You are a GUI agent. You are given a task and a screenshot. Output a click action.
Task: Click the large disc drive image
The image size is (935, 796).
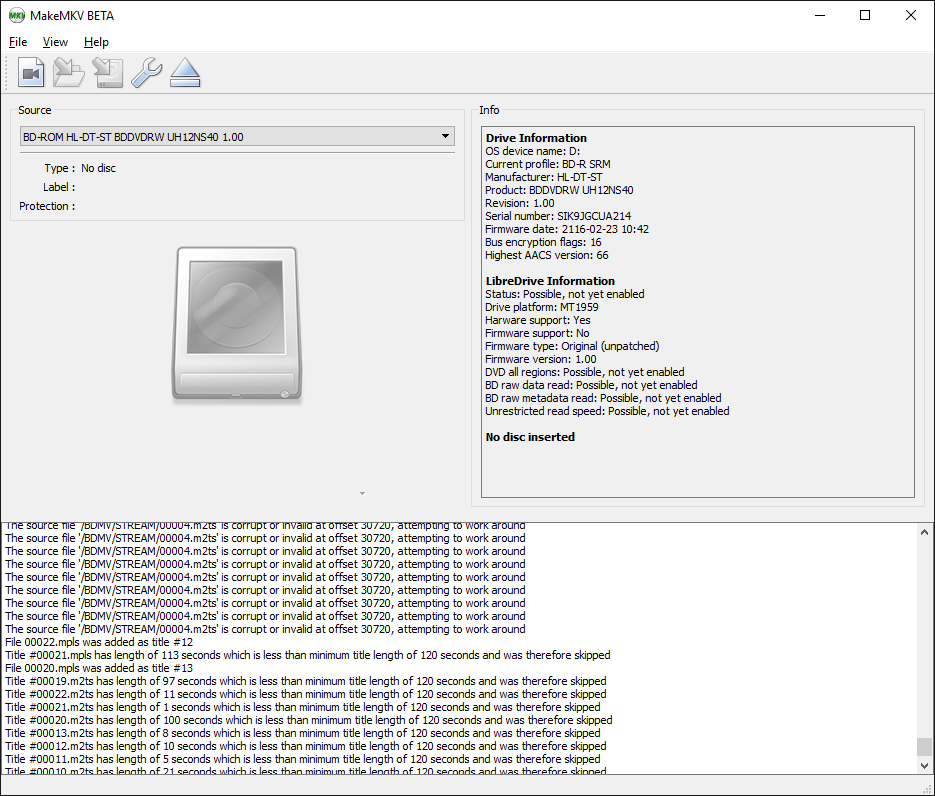(x=237, y=324)
